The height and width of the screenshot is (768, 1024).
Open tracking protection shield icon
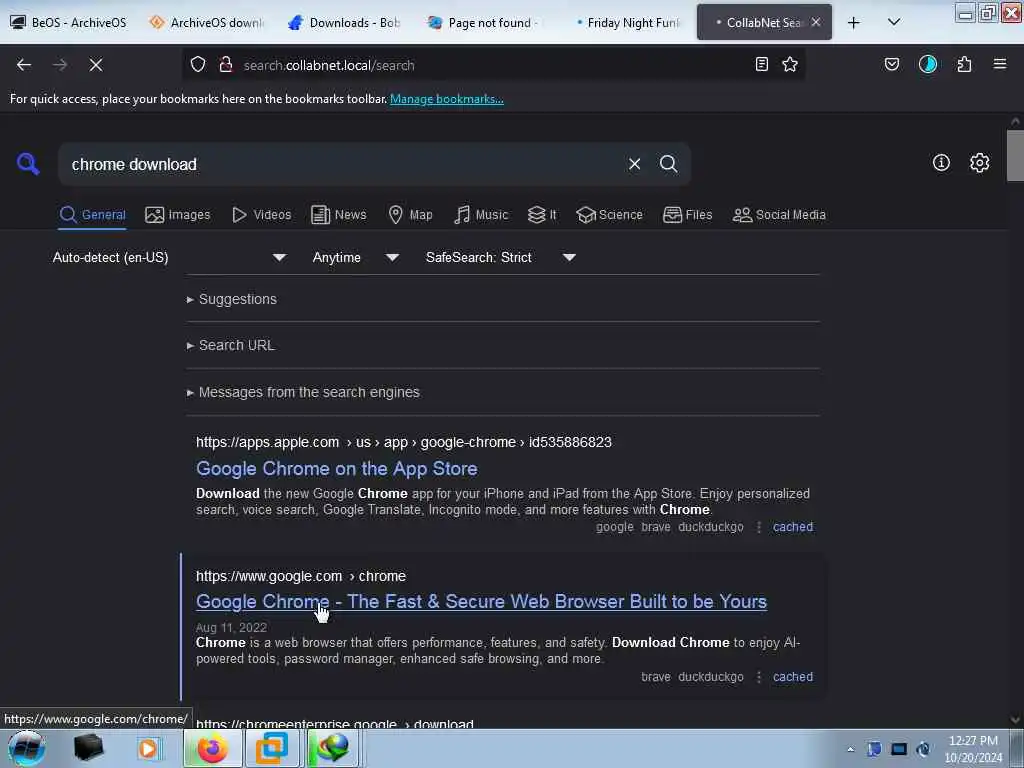pos(198,65)
